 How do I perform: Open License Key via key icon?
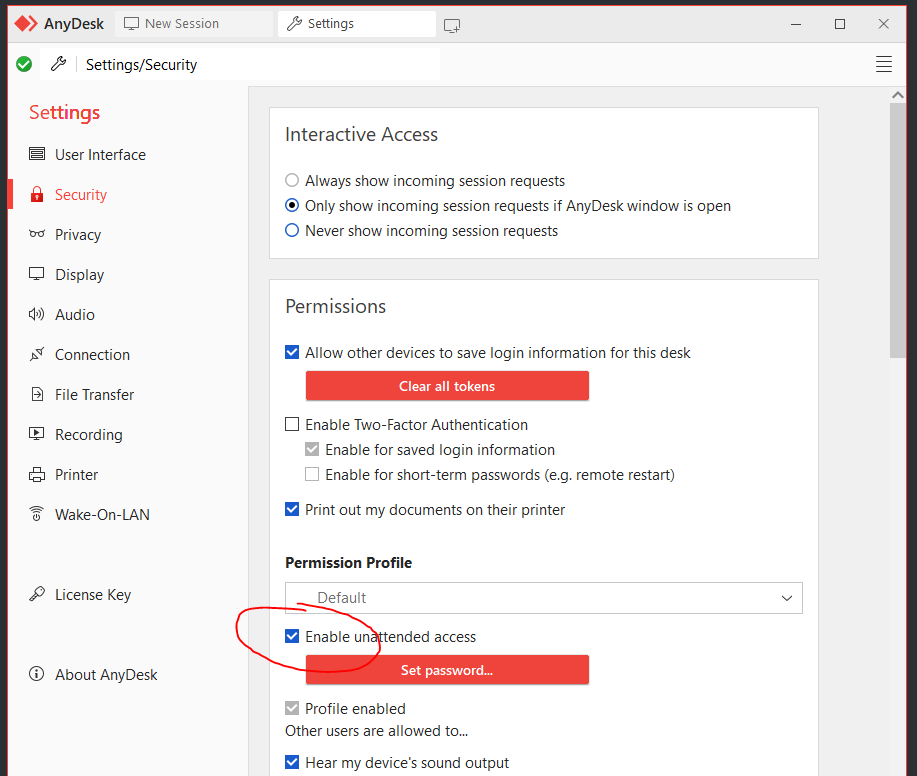(37, 595)
